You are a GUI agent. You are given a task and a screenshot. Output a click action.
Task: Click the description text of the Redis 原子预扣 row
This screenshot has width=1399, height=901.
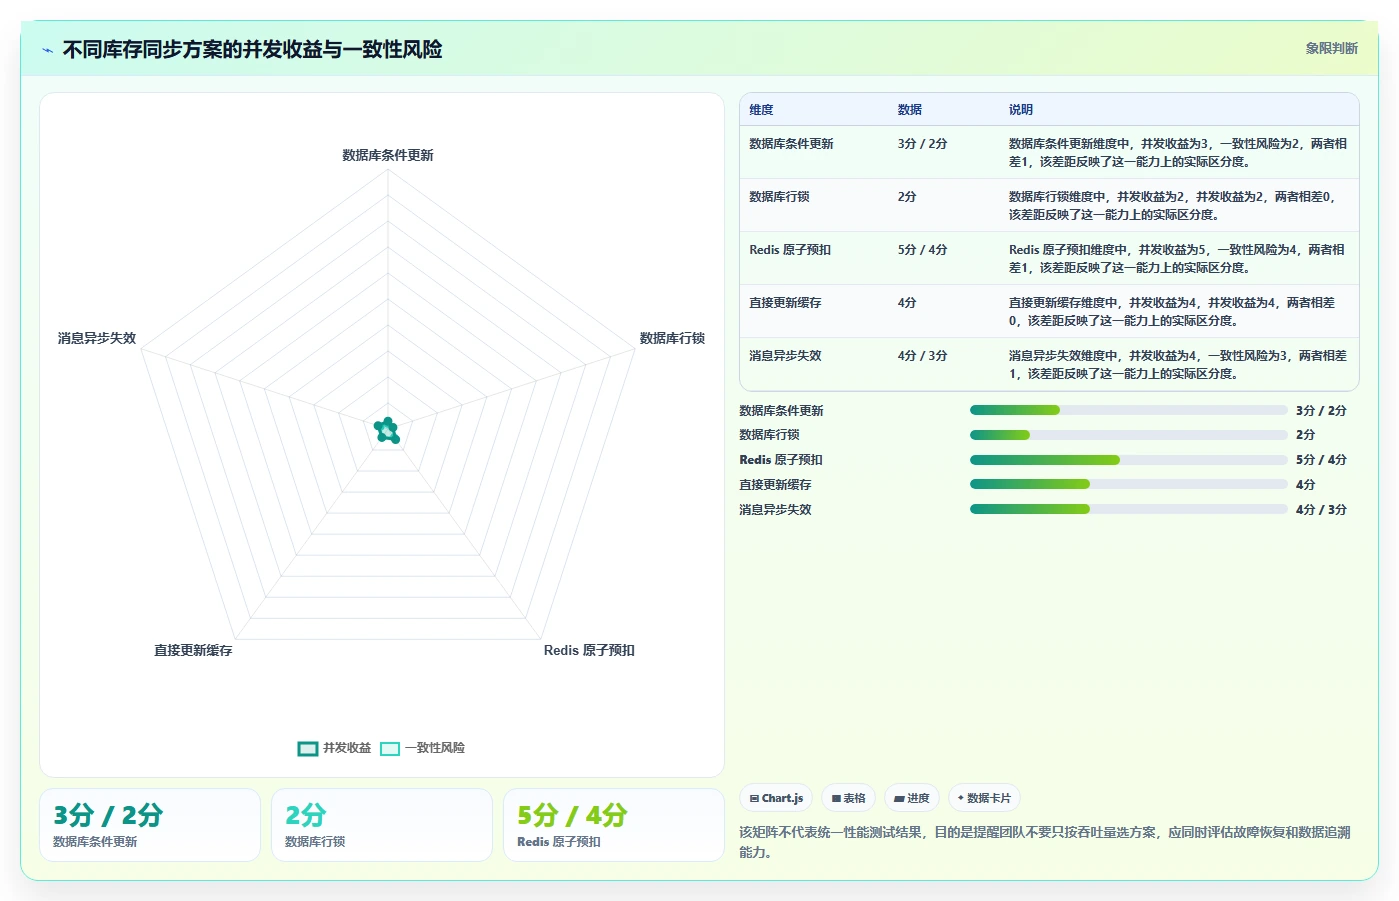1177,259
